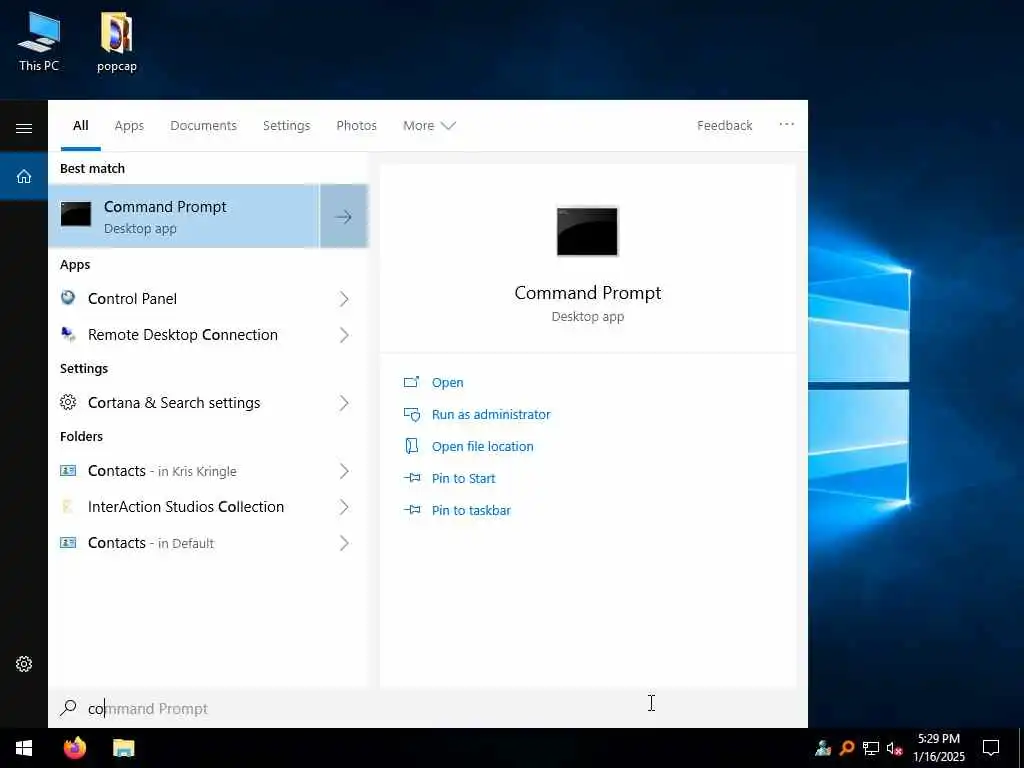Click the Open action icon
1024x768 pixels.
click(411, 382)
